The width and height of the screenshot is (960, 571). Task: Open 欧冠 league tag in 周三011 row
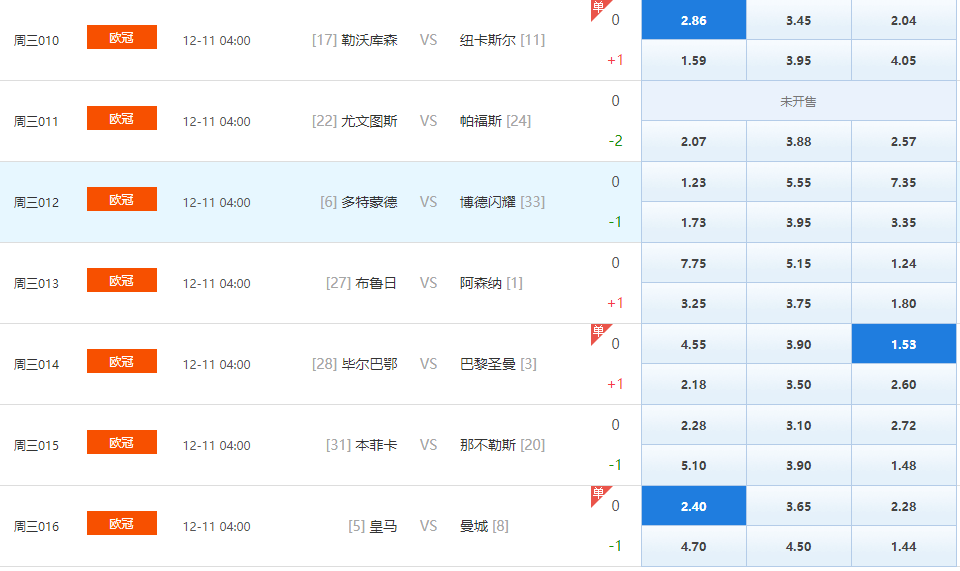[x=122, y=118]
